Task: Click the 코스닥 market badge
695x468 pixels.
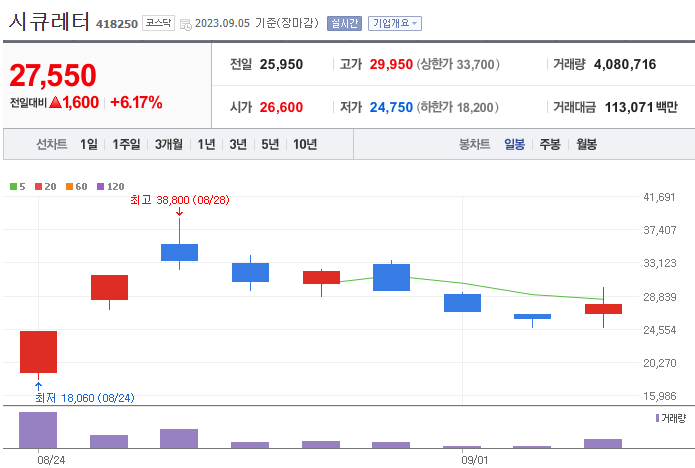Action: 158,23
